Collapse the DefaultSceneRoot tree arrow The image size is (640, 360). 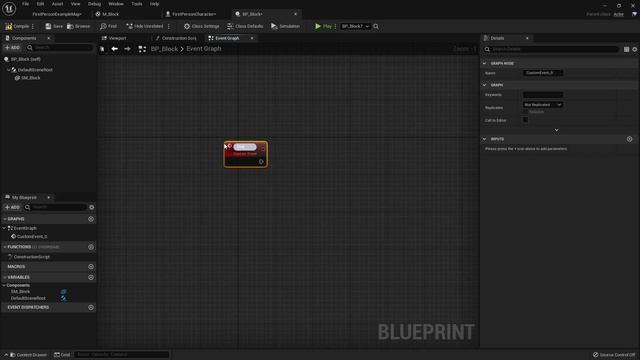coord(8,70)
